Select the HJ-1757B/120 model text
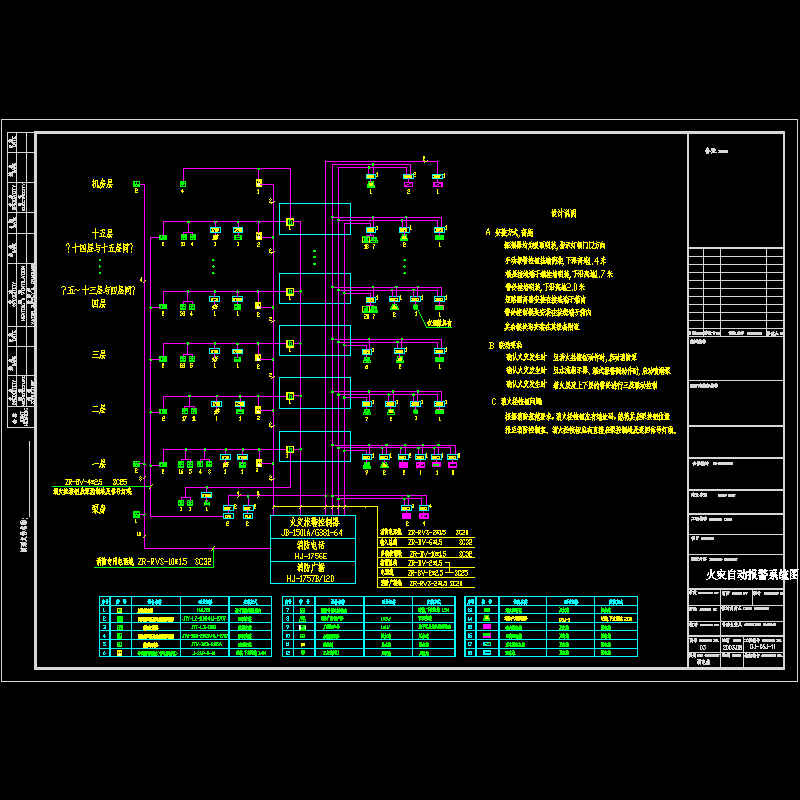Image resolution: width=800 pixels, height=800 pixels. 310,579
